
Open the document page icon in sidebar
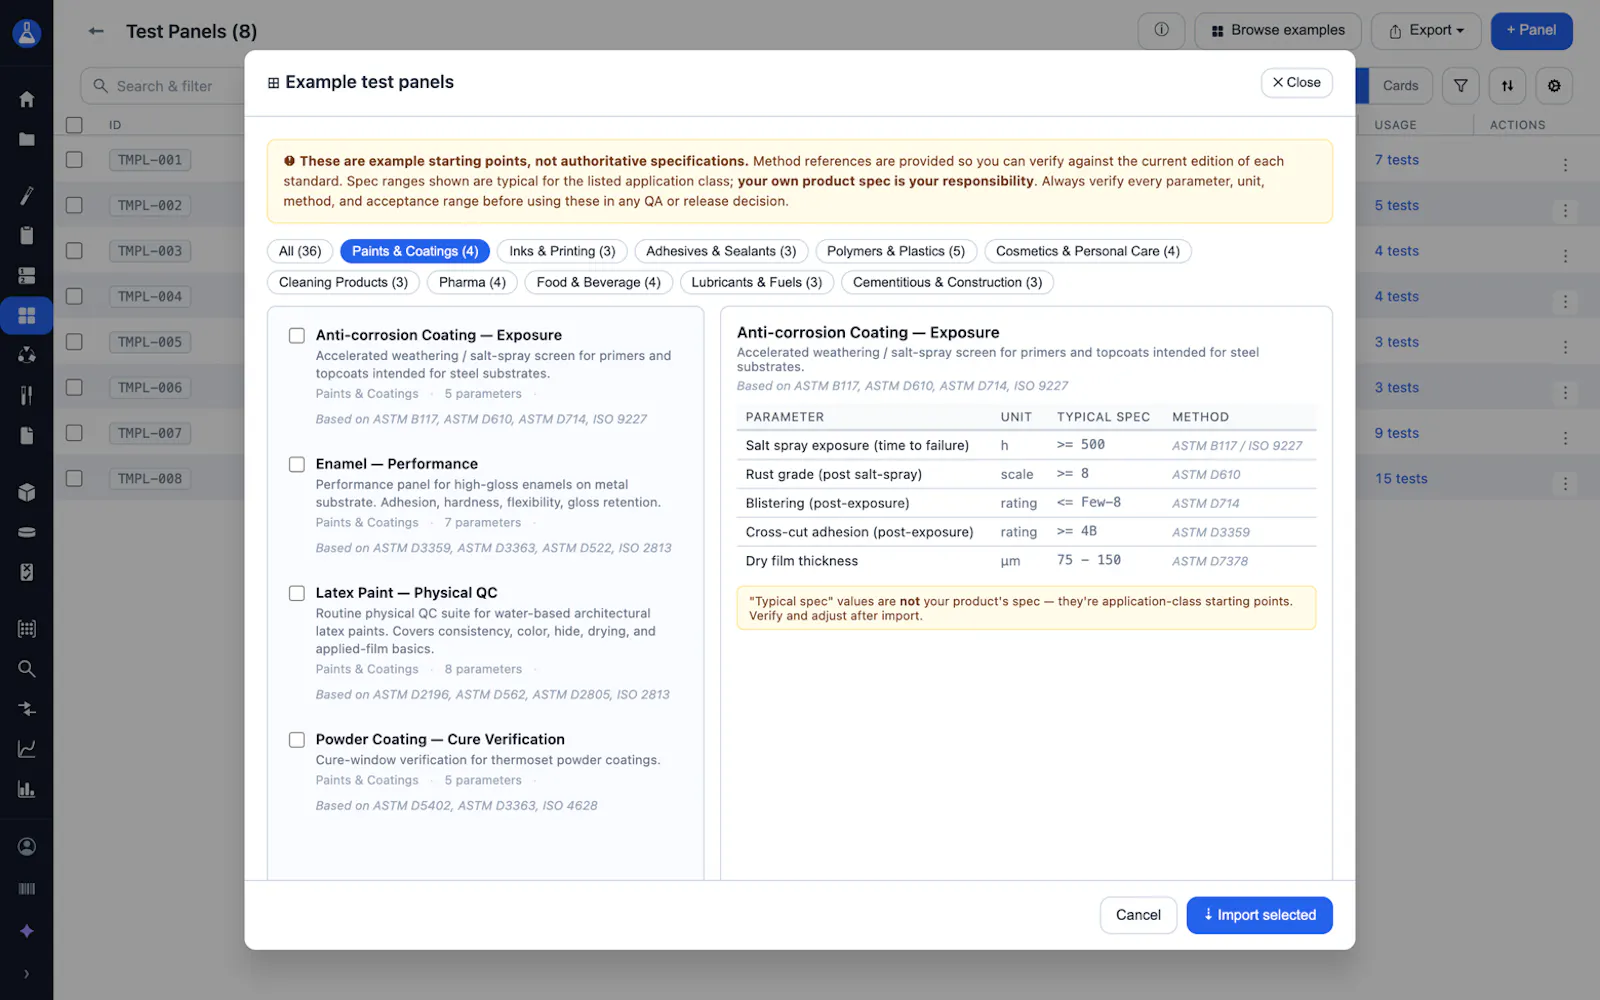pos(27,435)
